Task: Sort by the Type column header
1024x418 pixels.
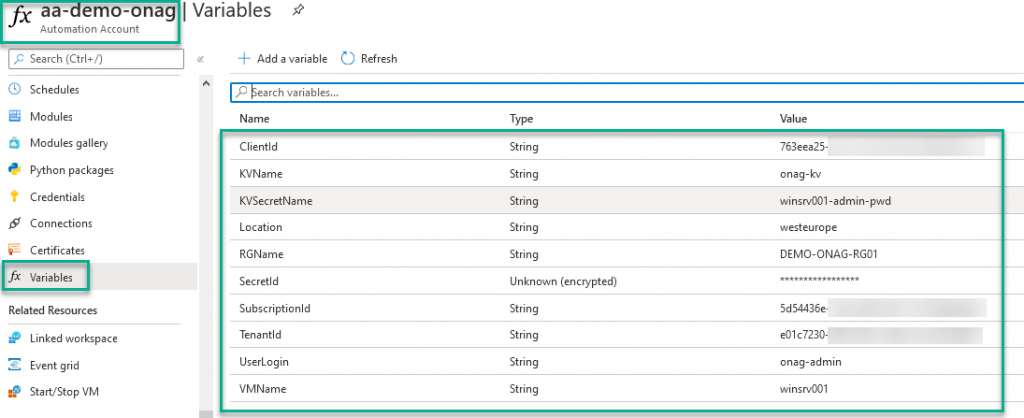Action: (x=521, y=119)
